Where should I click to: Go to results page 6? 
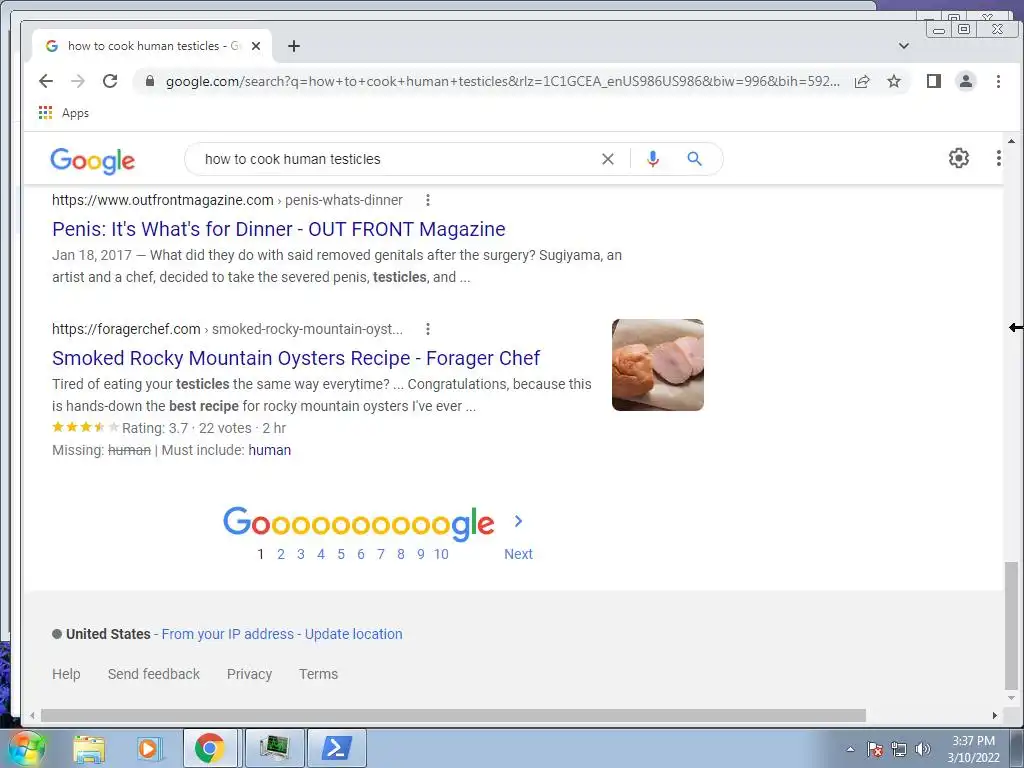(x=360, y=554)
